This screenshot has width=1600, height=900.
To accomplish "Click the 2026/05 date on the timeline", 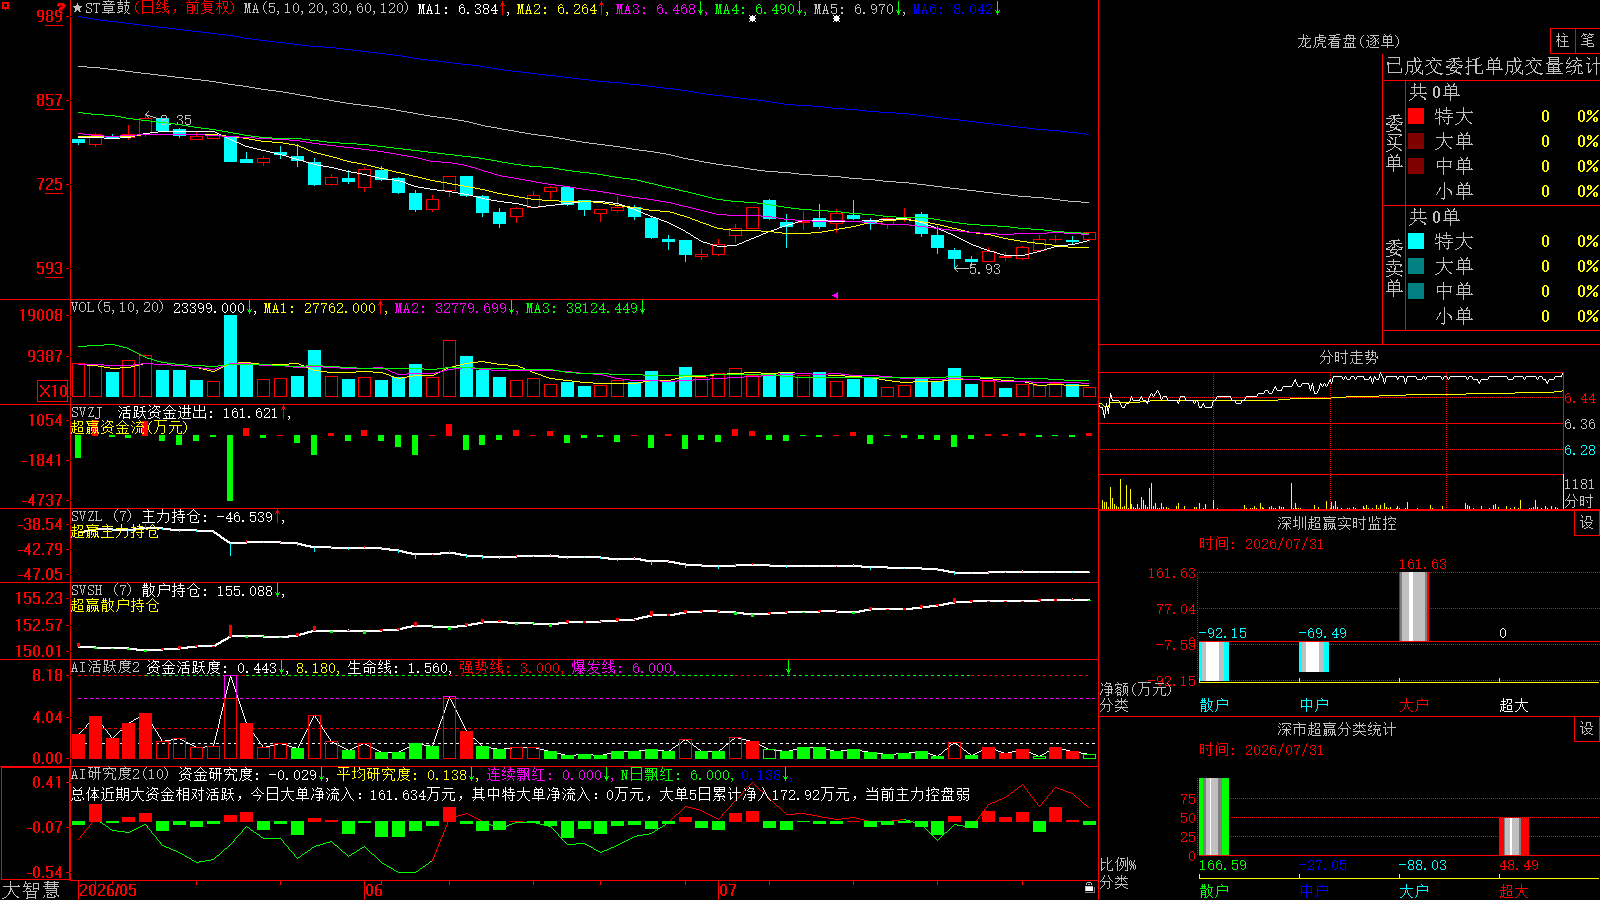I will (x=108, y=890).
